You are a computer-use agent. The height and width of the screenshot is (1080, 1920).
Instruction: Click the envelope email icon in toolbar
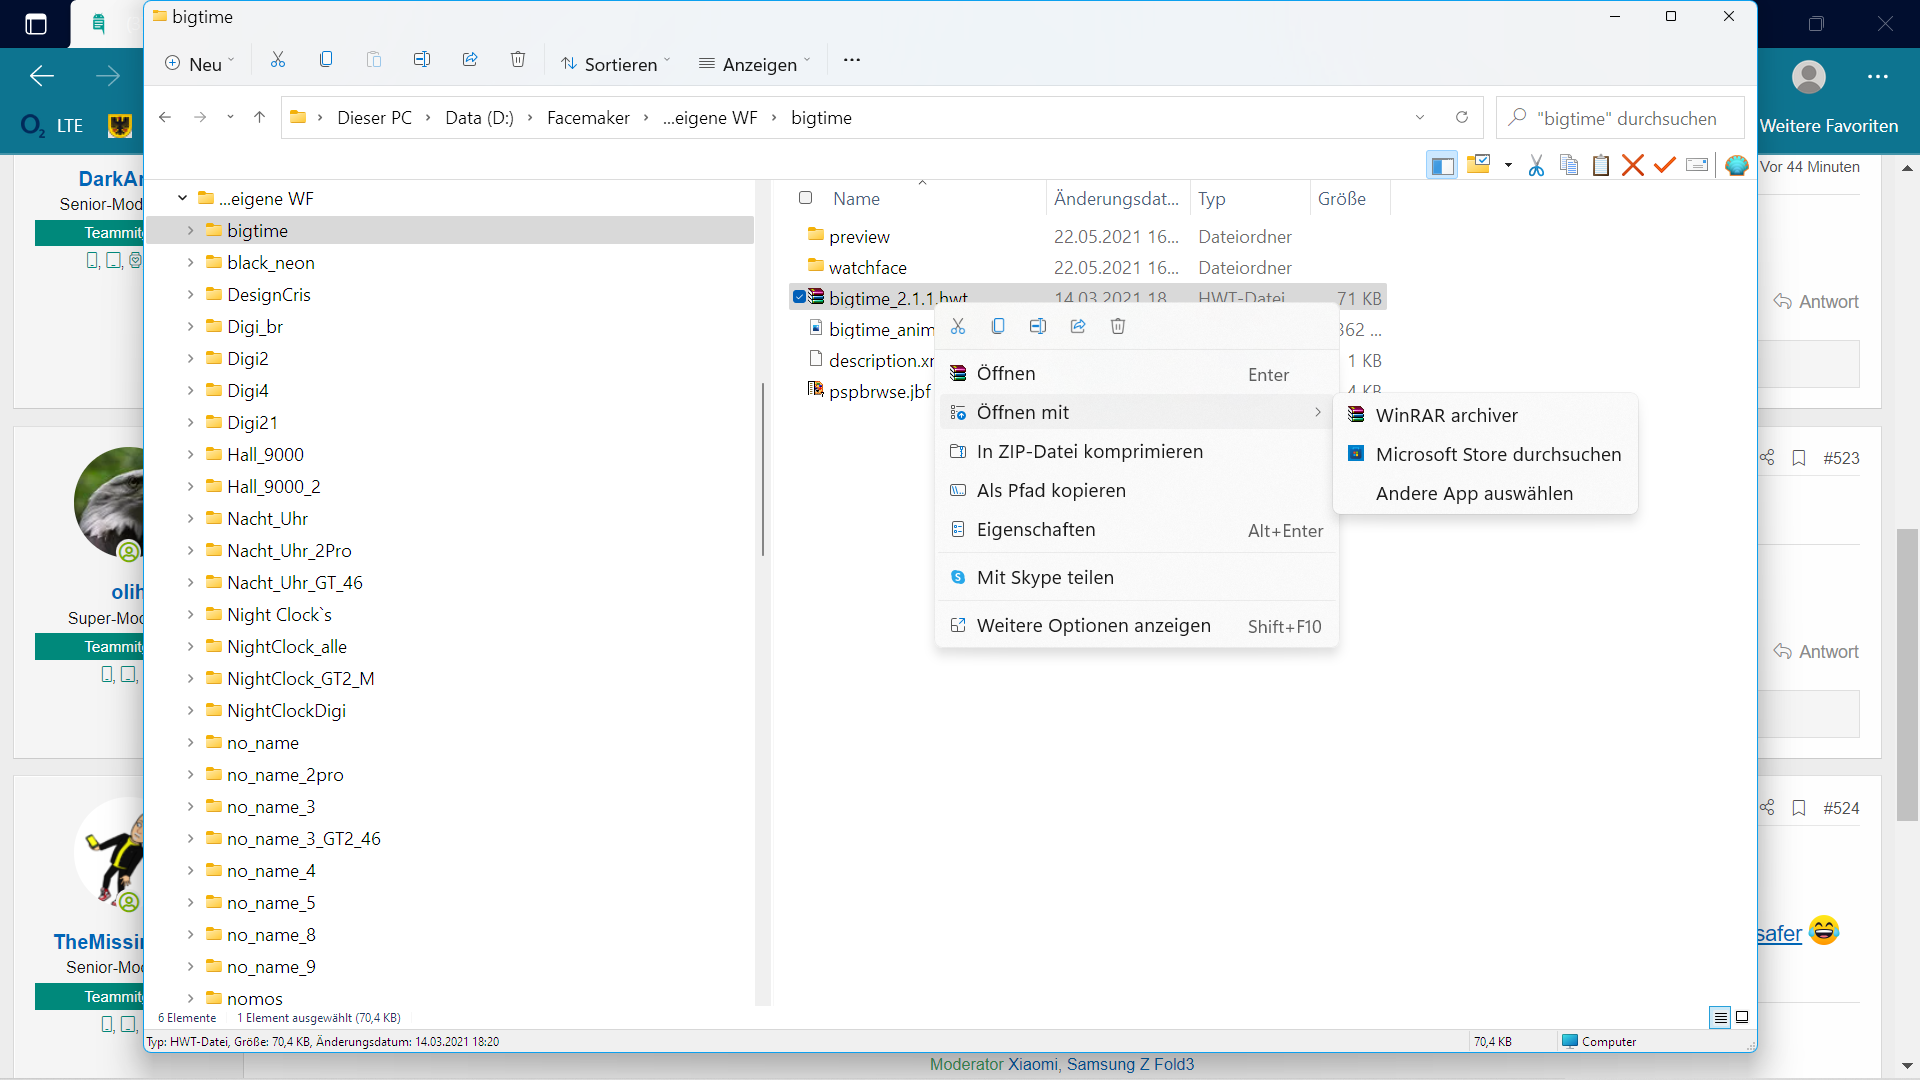coord(1697,165)
